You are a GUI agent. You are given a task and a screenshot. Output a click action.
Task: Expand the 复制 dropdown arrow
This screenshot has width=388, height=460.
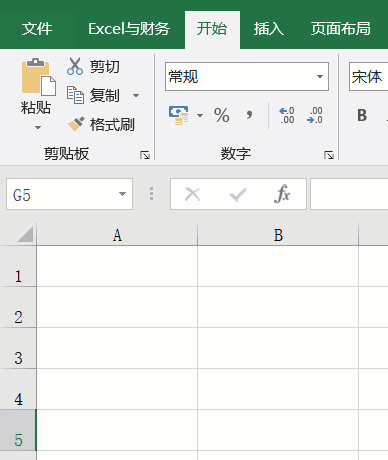(x=136, y=96)
